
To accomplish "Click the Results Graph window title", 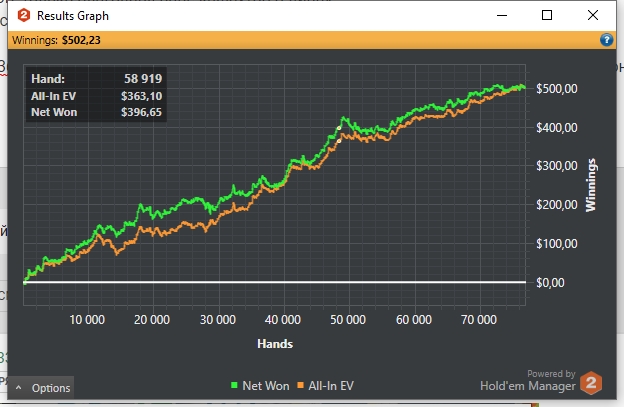I will 73,16.
